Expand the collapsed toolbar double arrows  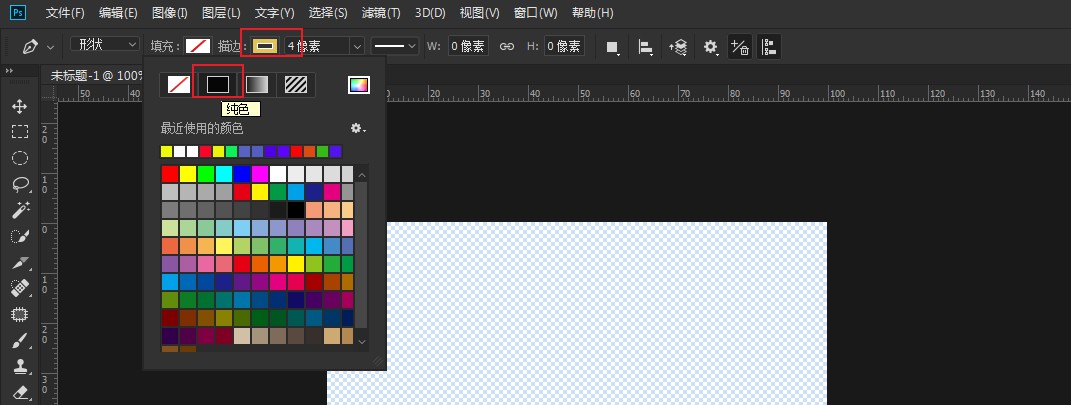(9, 71)
